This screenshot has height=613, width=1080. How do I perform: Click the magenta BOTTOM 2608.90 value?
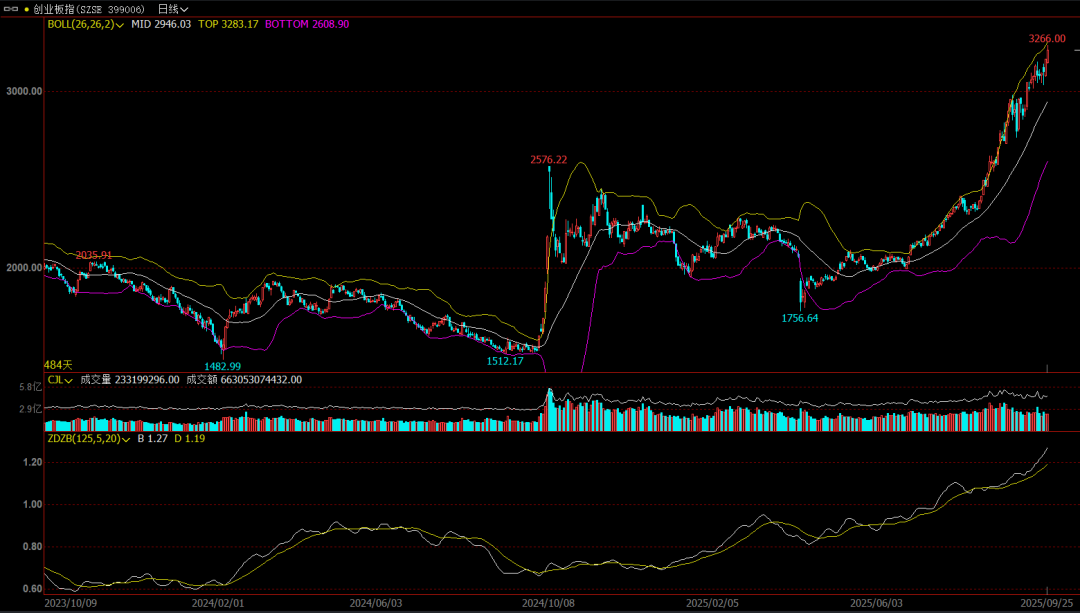pyautogui.click(x=307, y=23)
